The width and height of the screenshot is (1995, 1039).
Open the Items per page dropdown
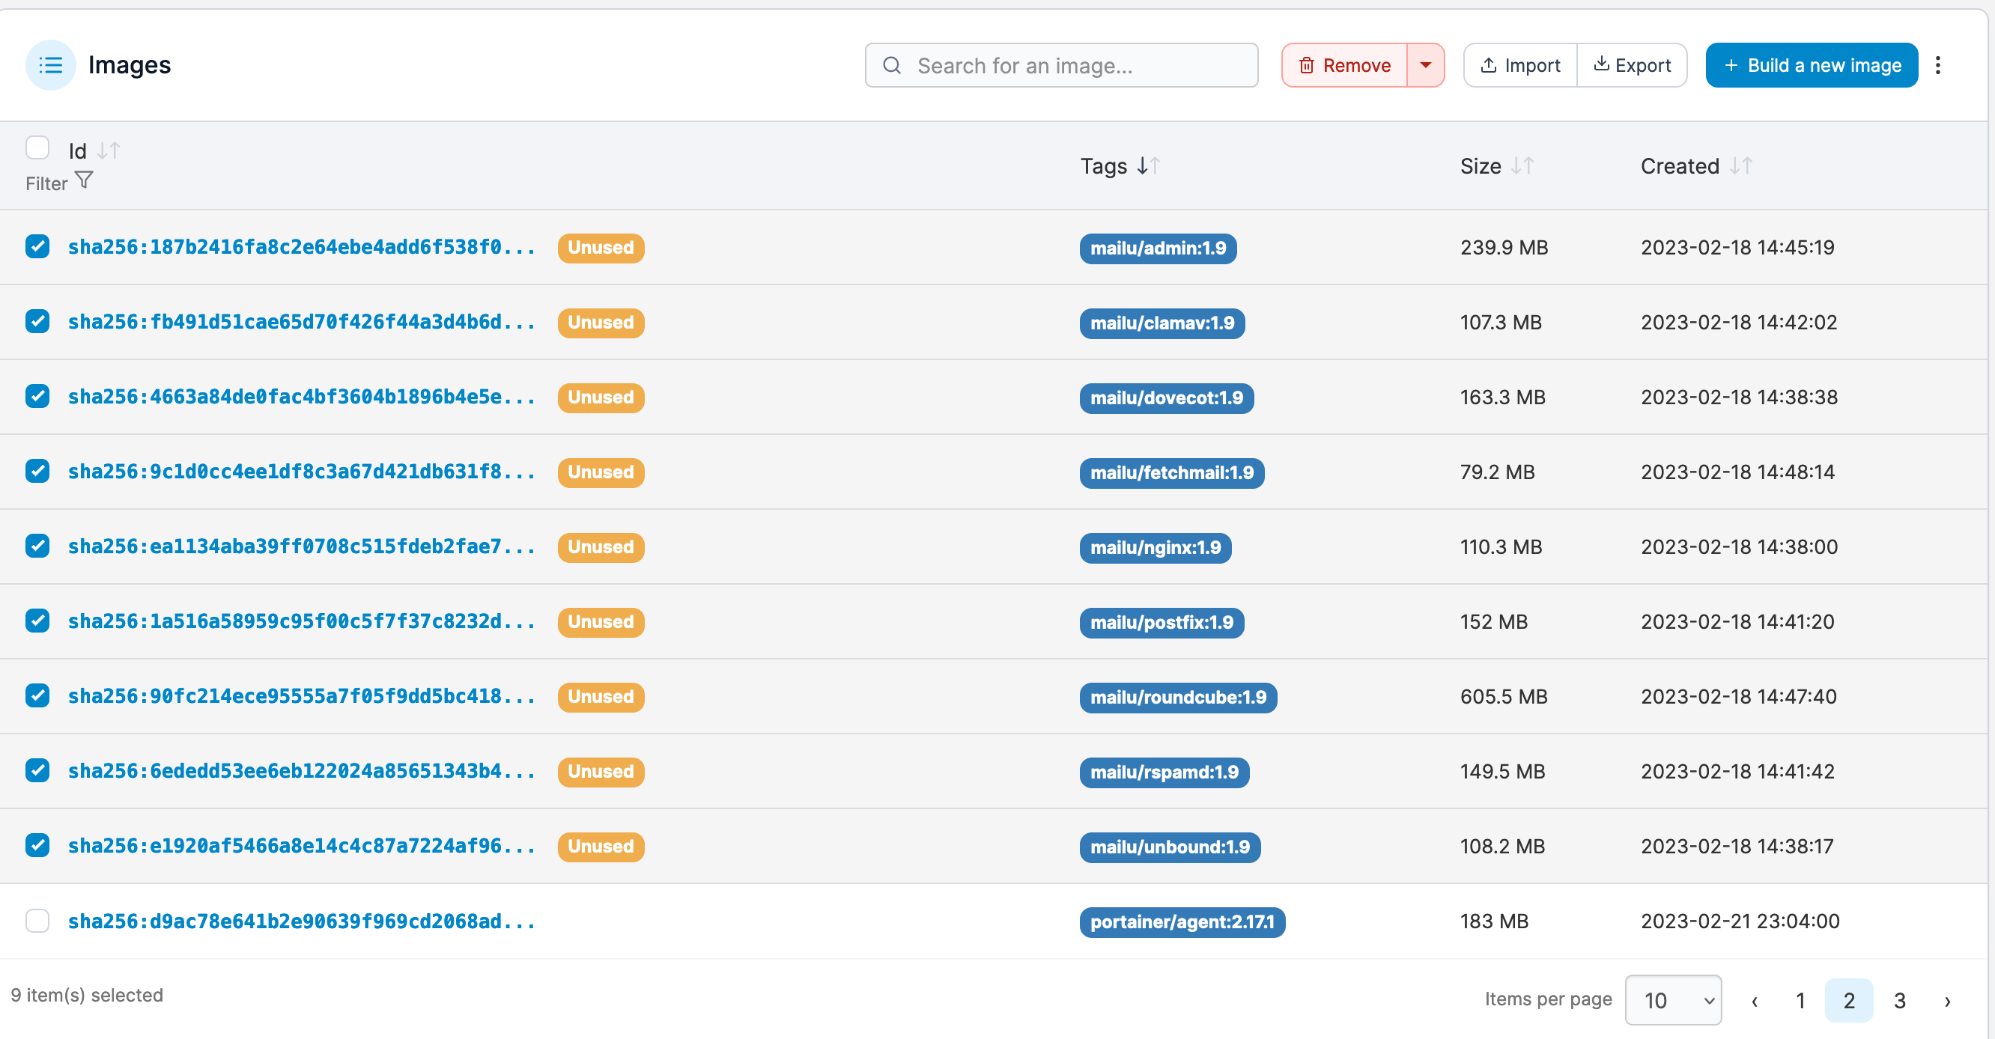(1673, 1000)
